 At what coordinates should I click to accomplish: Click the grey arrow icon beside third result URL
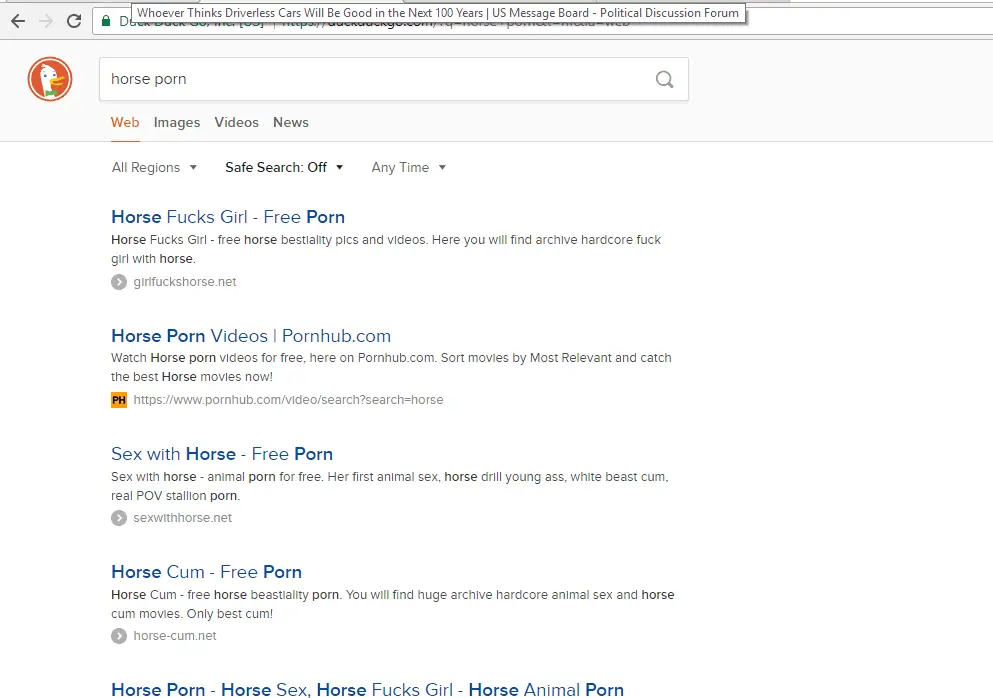tap(119, 518)
